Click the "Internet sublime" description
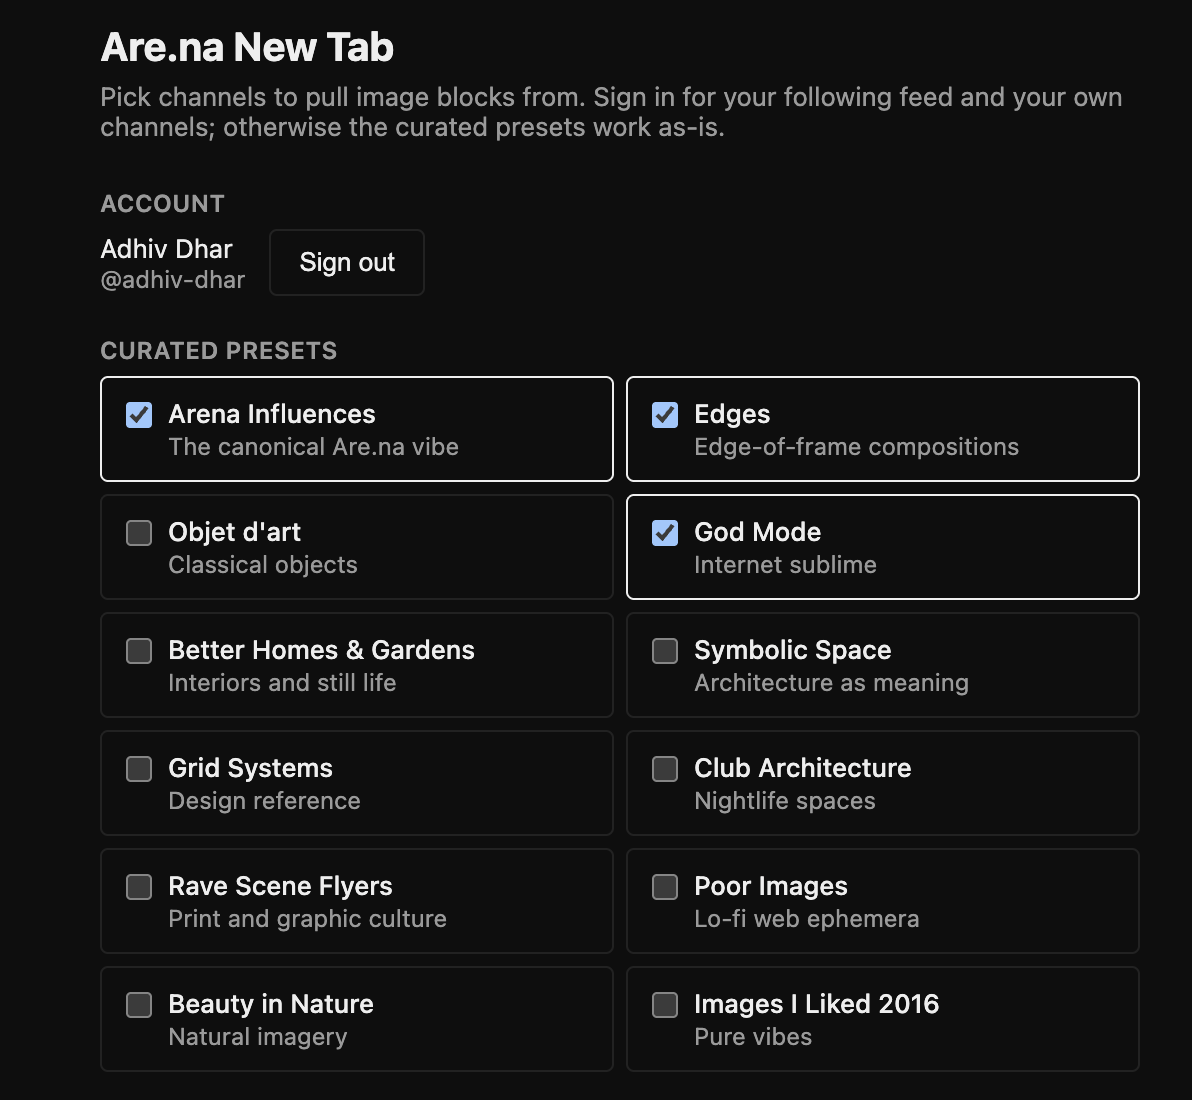 point(785,565)
